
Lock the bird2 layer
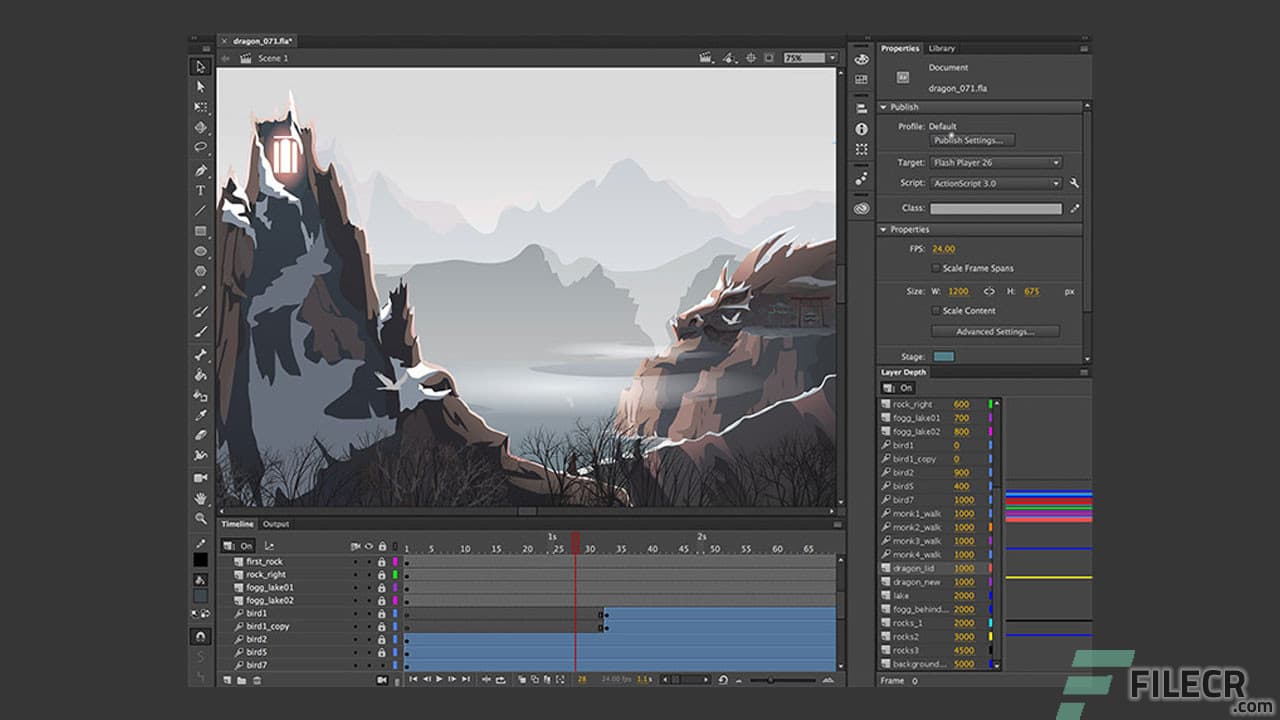(x=381, y=641)
